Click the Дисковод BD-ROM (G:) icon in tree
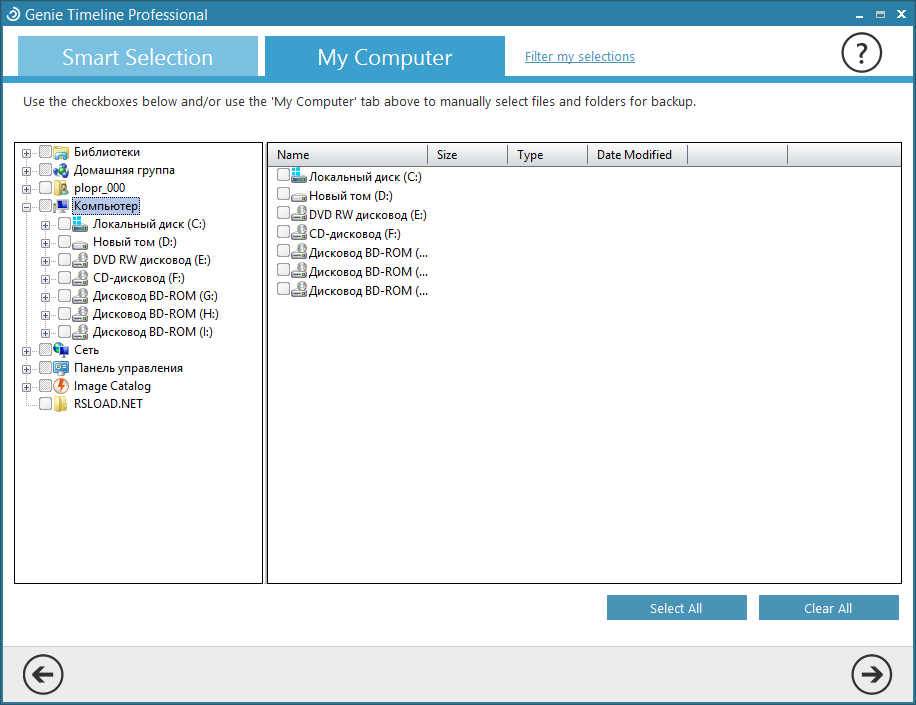Screen dimensions: 916x705 [x=80, y=296]
